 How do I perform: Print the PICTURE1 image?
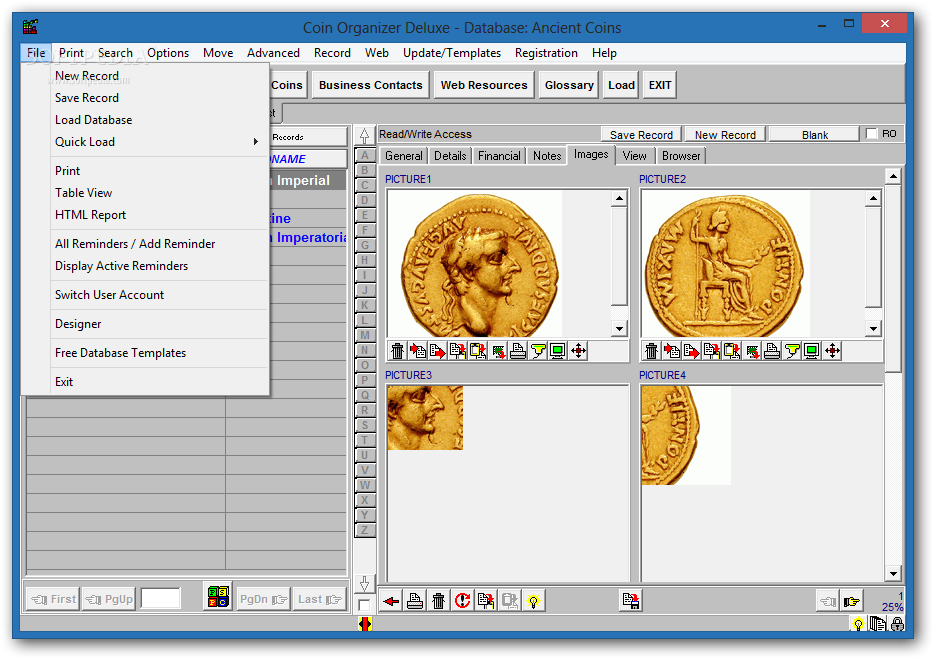point(518,351)
